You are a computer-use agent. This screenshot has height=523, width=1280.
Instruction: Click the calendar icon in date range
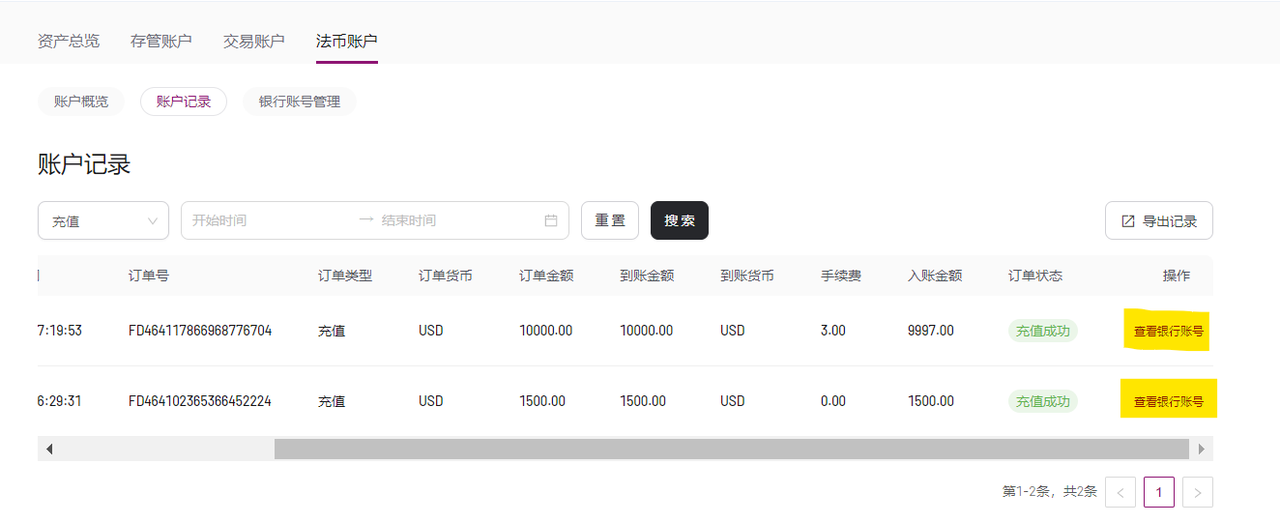click(551, 221)
